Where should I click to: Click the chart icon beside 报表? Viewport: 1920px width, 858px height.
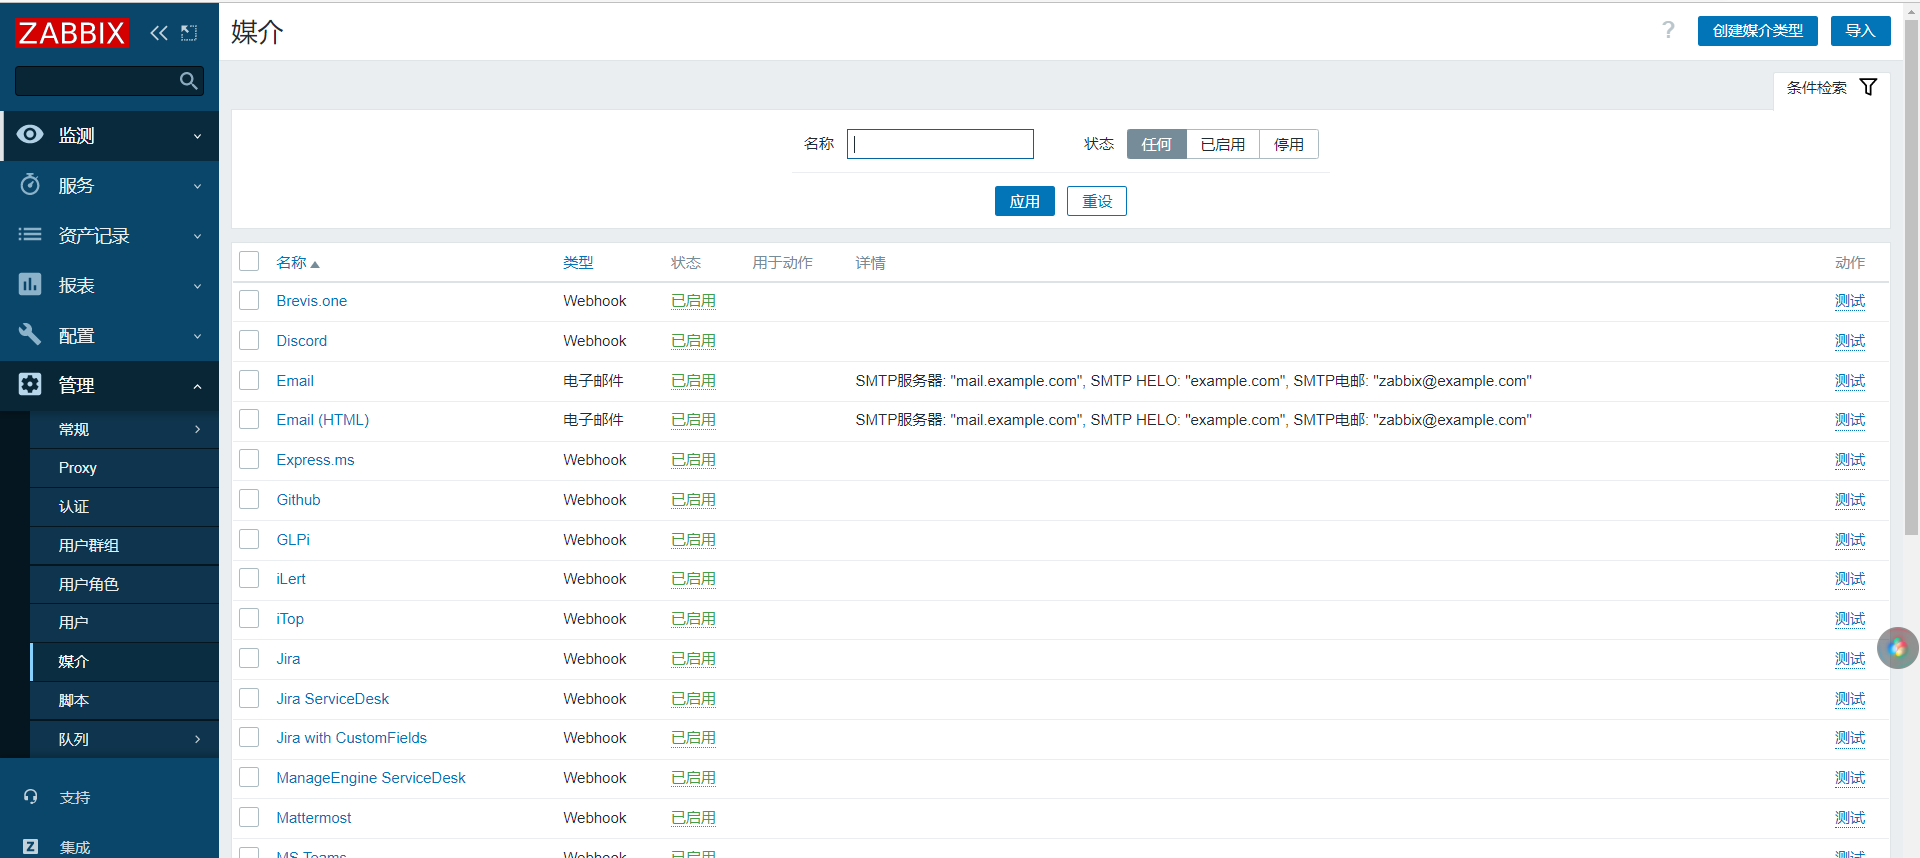[x=30, y=285]
